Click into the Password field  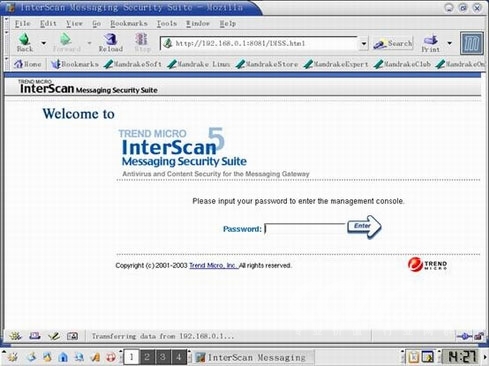305,229
